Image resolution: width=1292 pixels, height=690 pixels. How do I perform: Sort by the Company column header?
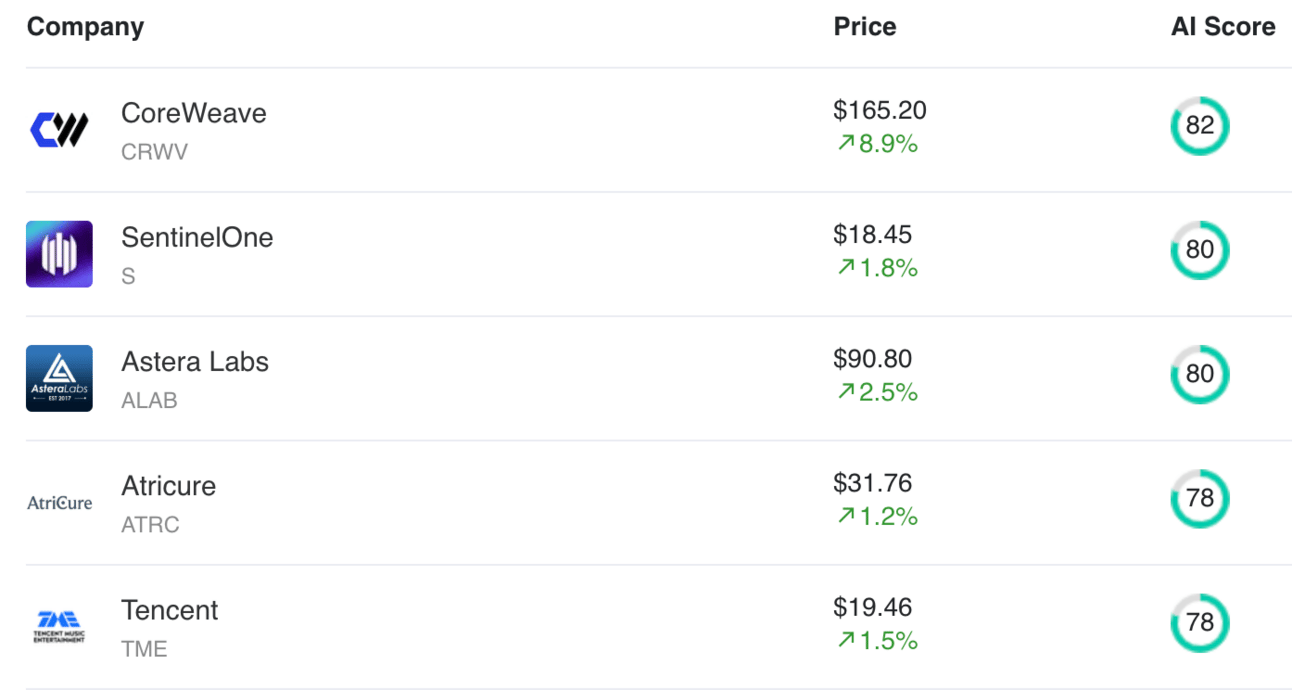click(x=85, y=27)
